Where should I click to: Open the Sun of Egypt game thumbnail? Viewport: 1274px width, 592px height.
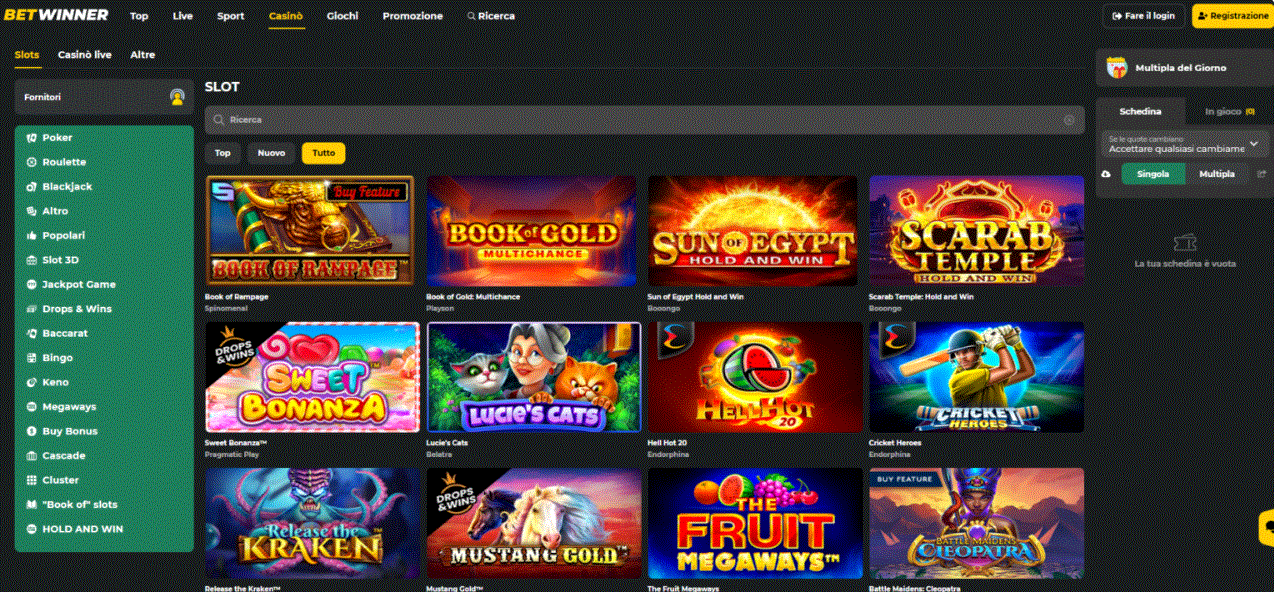(752, 232)
